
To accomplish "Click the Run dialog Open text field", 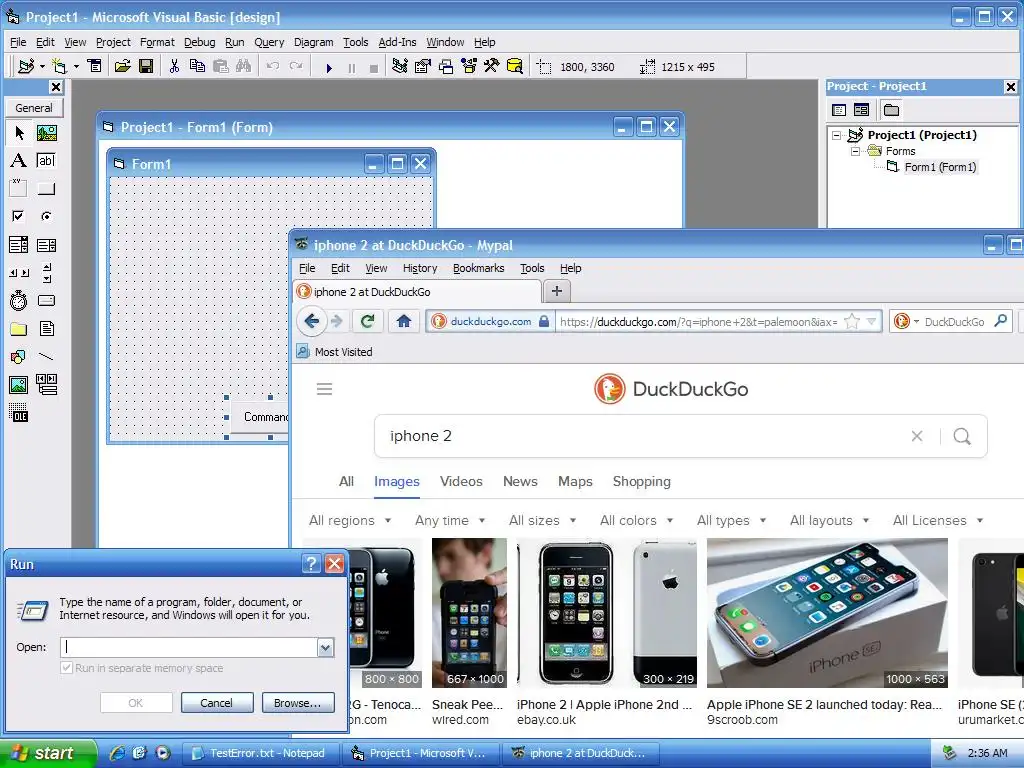I will tap(189, 647).
